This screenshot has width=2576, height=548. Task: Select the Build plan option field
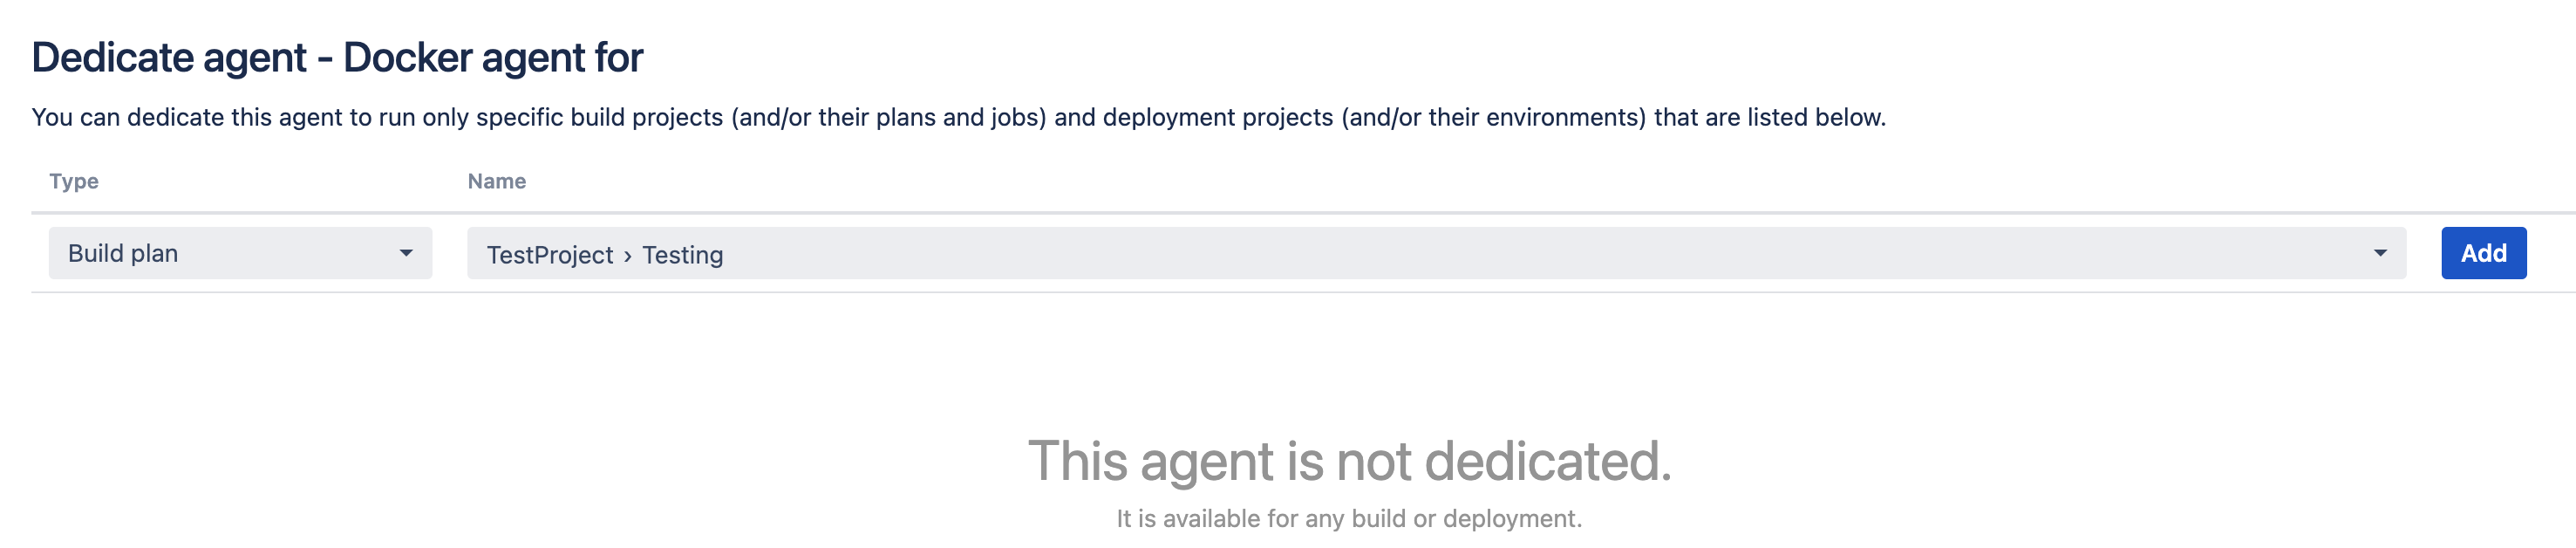[240, 253]
